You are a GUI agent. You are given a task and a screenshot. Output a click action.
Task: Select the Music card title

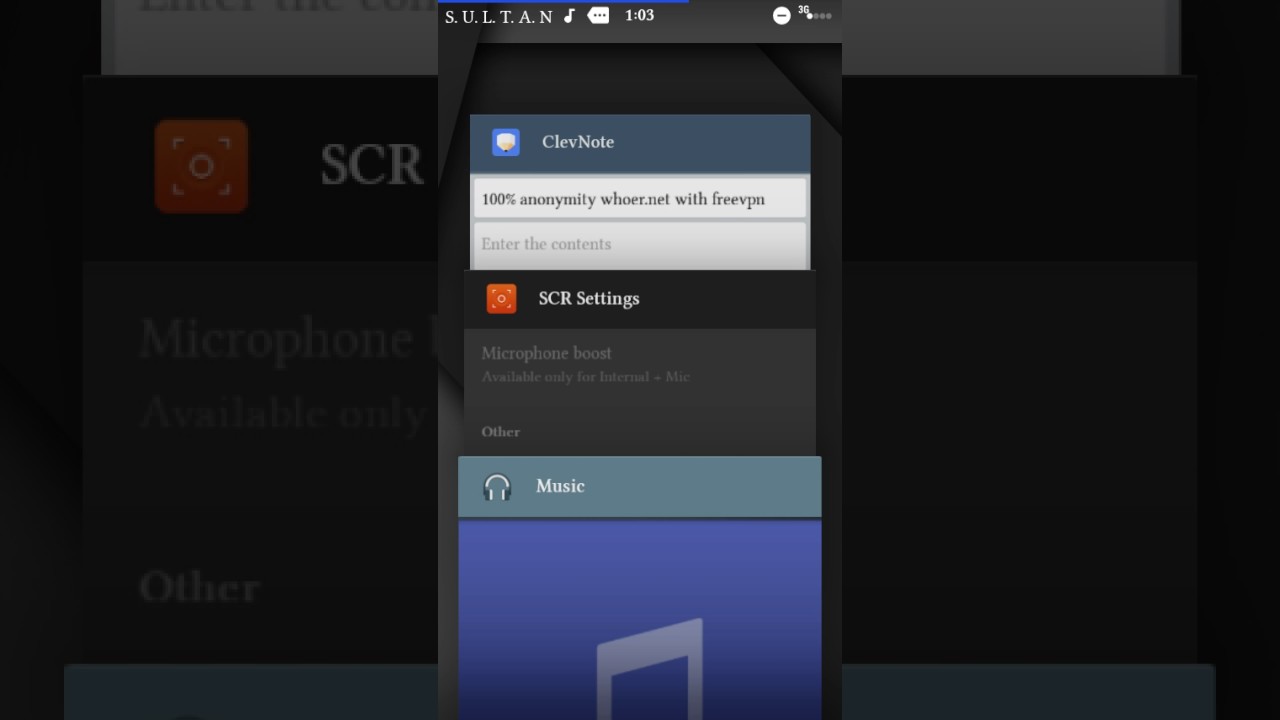tap(560, 486)
